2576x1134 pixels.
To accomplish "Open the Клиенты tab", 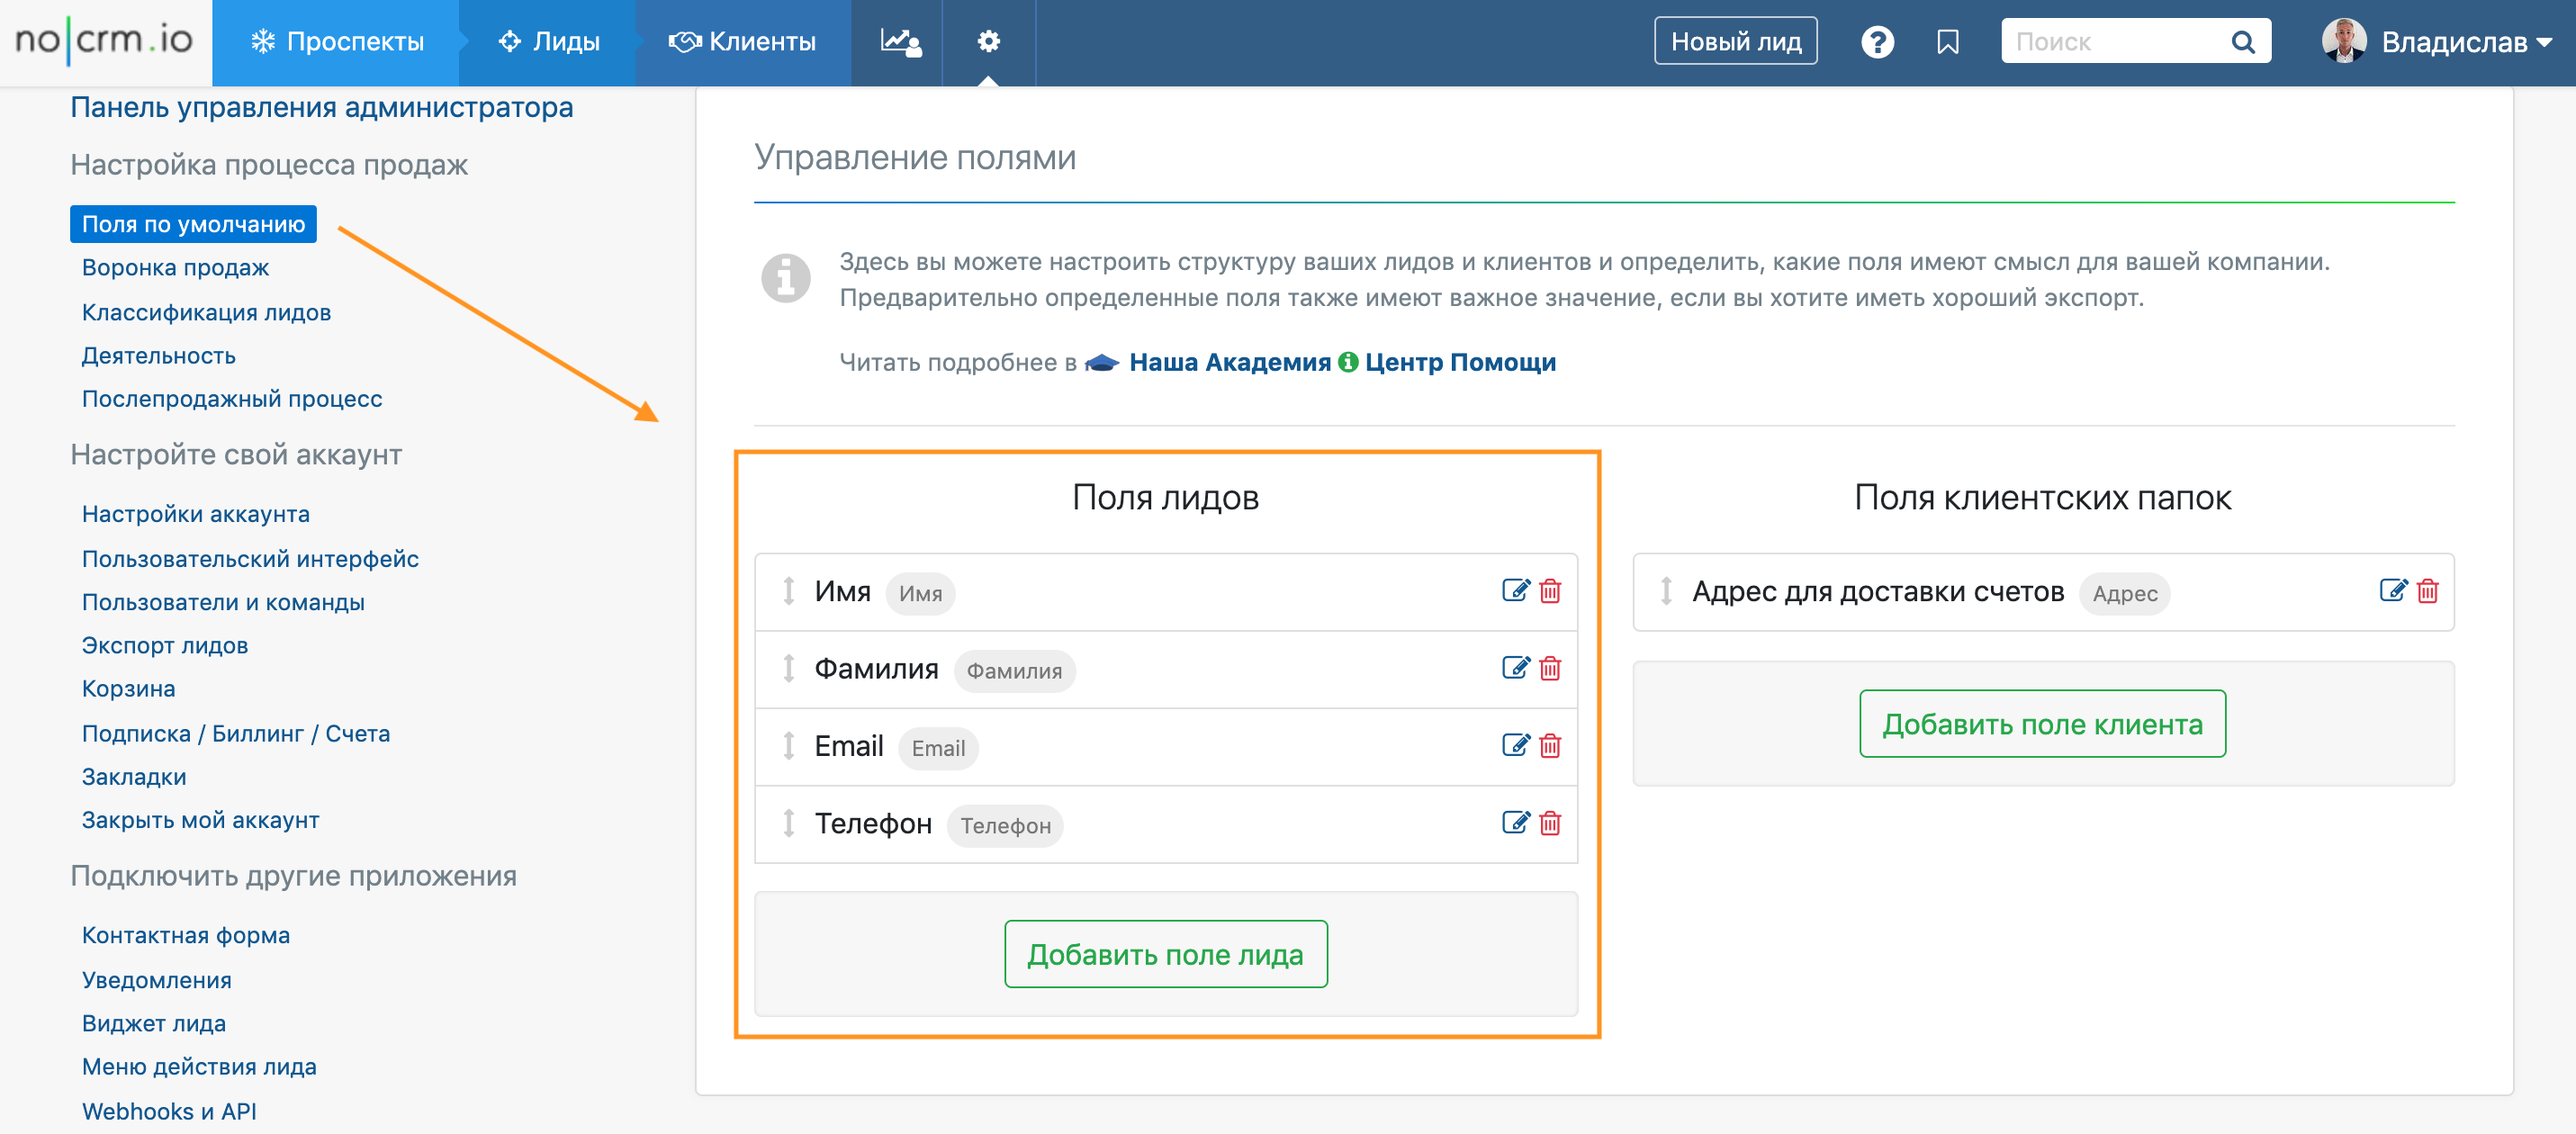I will [742, 42].
